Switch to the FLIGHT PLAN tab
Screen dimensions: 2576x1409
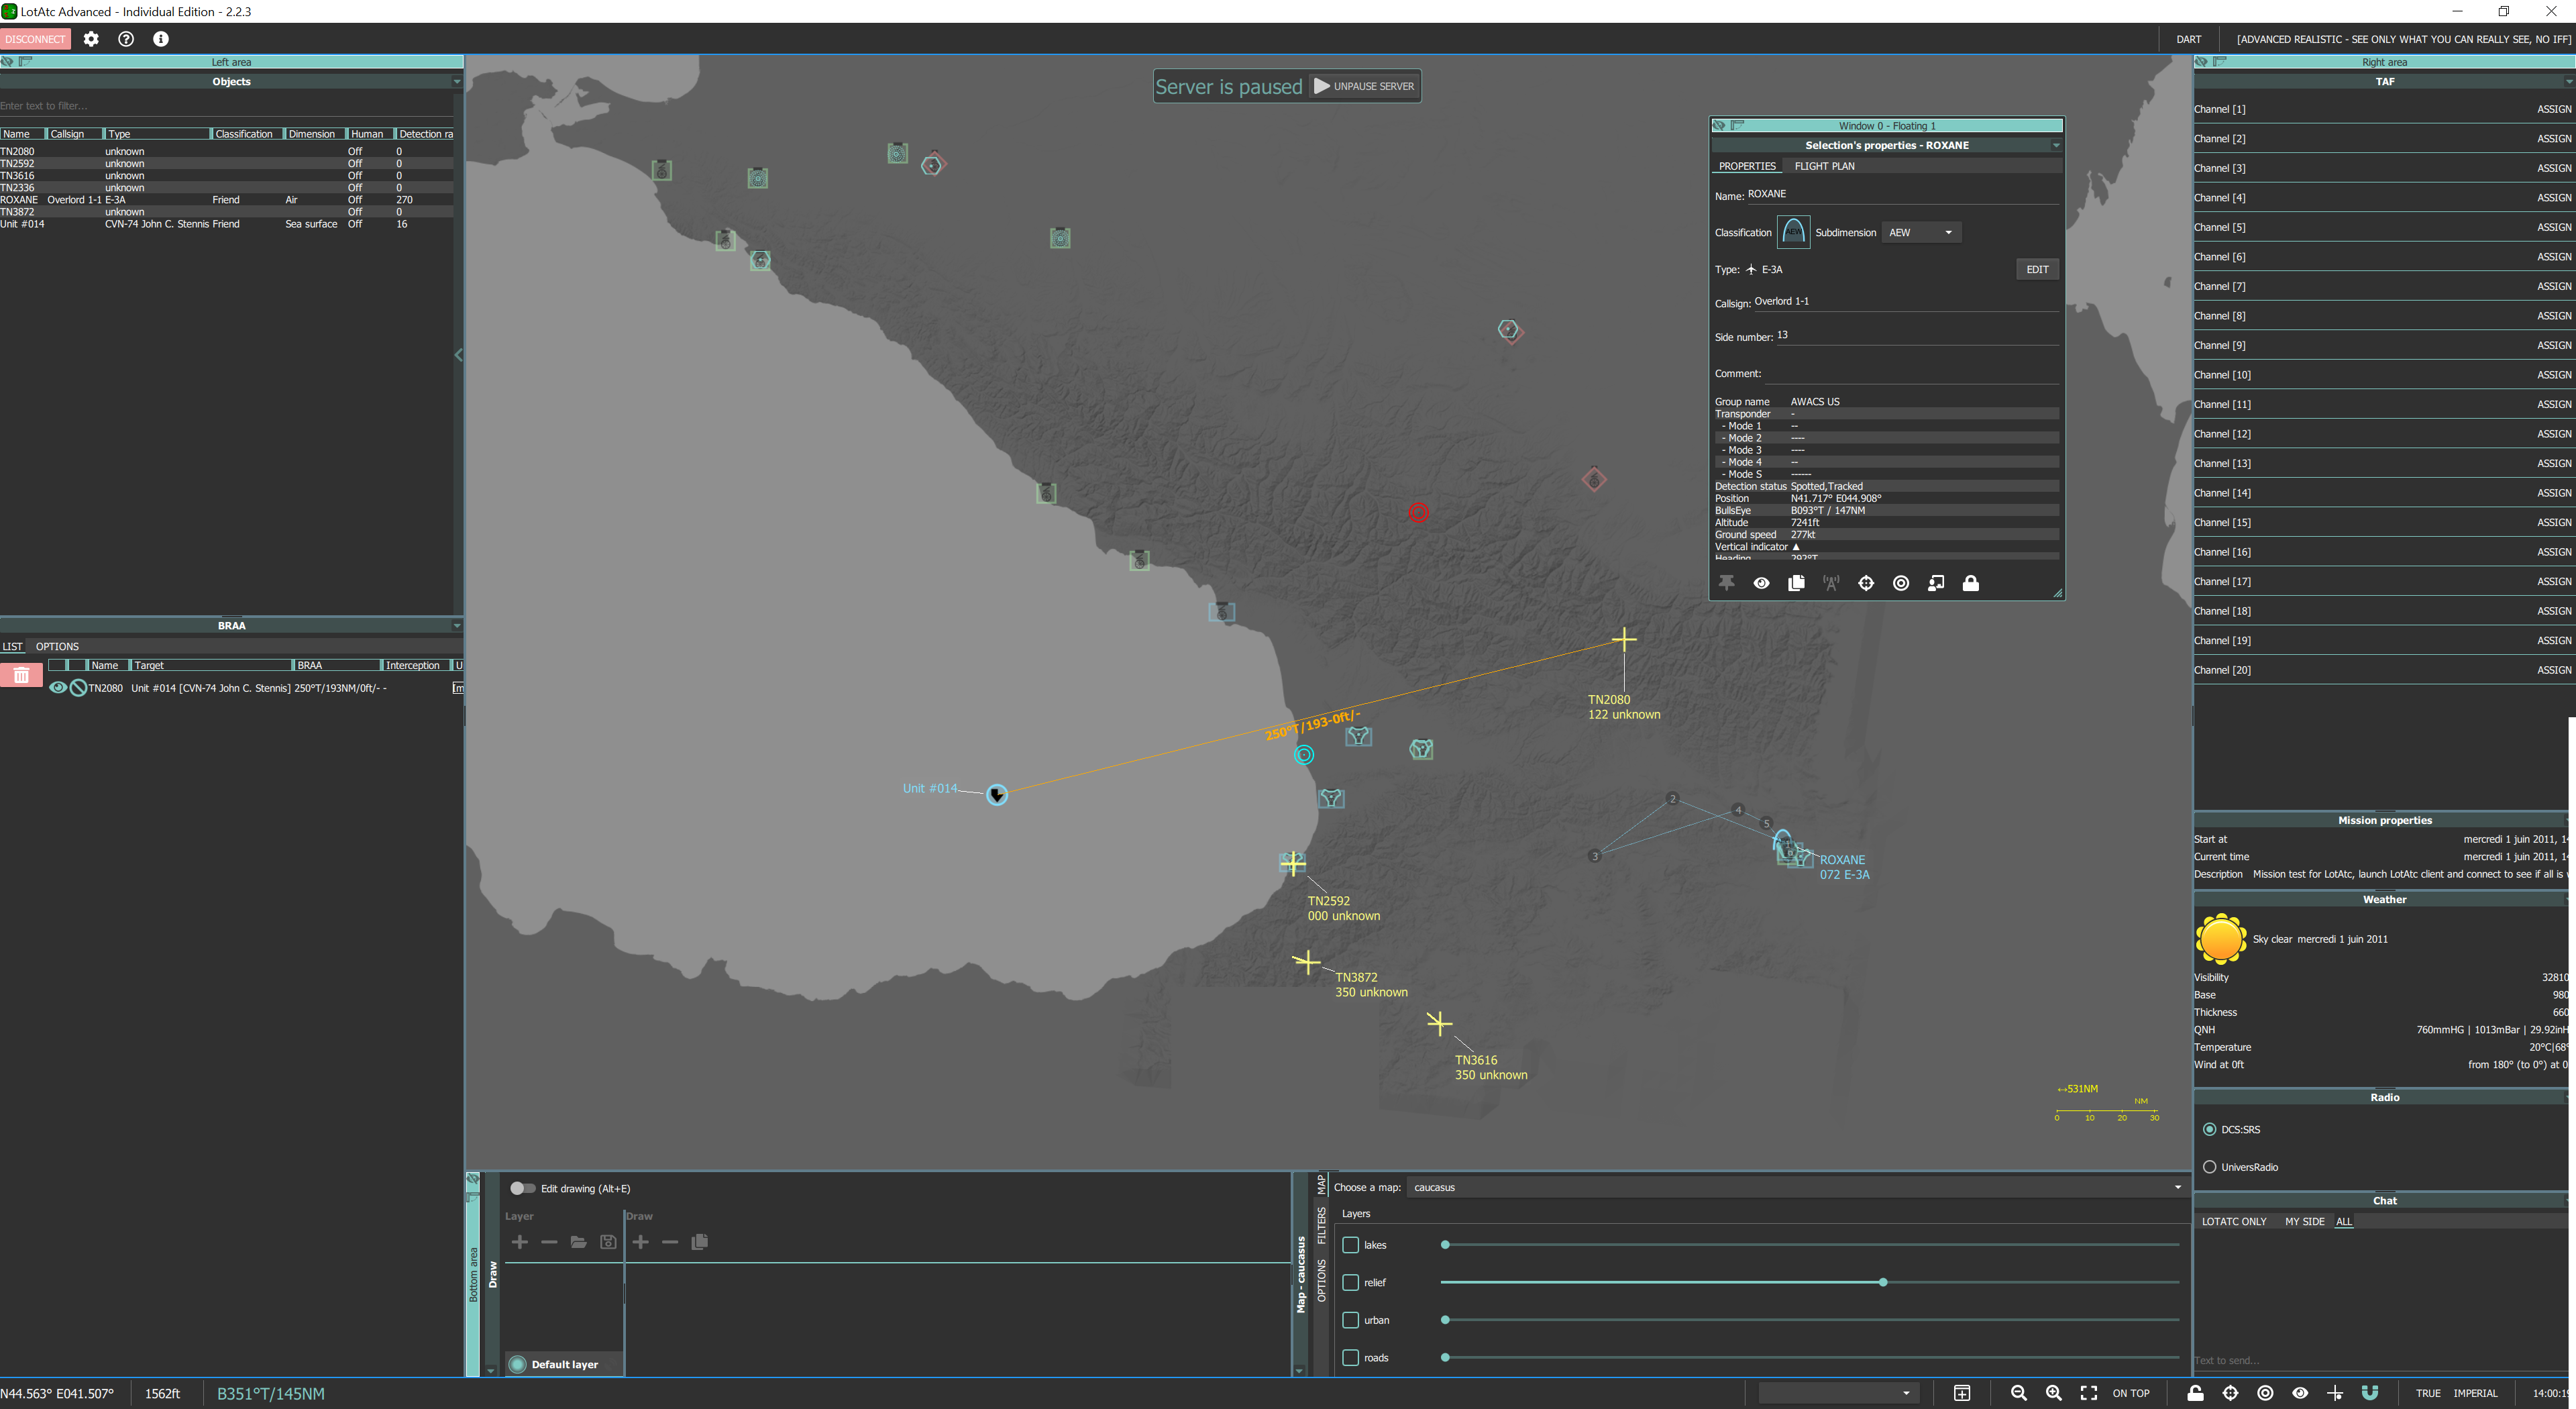point(1824,166)
